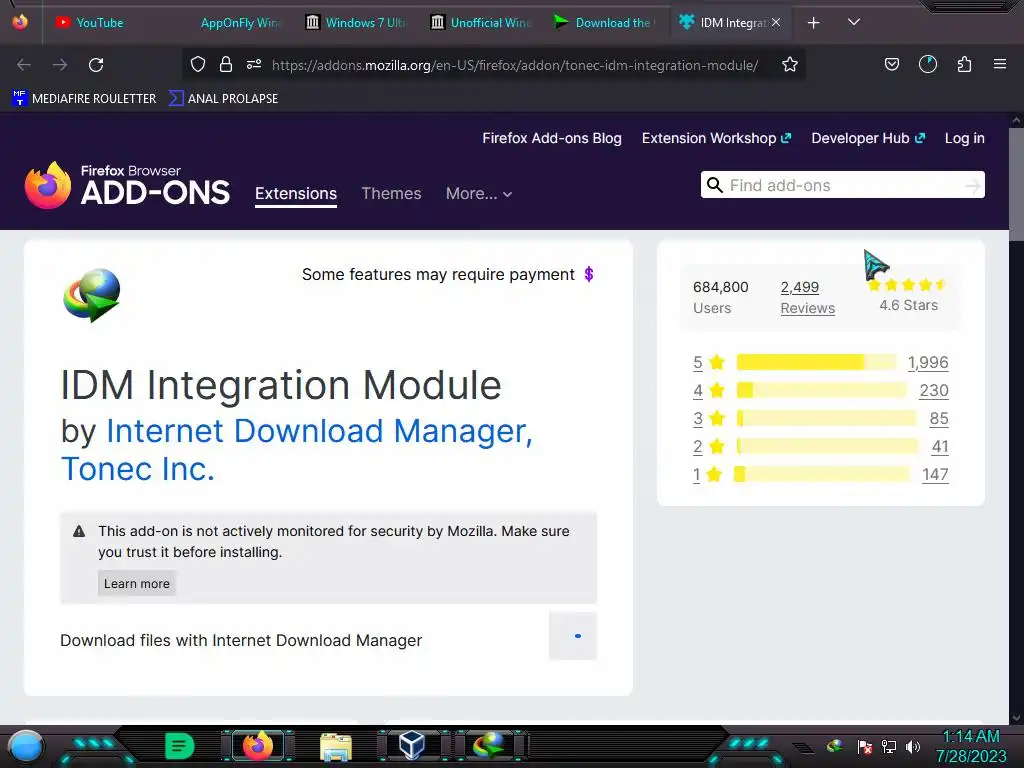The height and width of the screenshot is (768, 1024).
Task: Click the IDM system tray icon
Action: pos(835,746)
